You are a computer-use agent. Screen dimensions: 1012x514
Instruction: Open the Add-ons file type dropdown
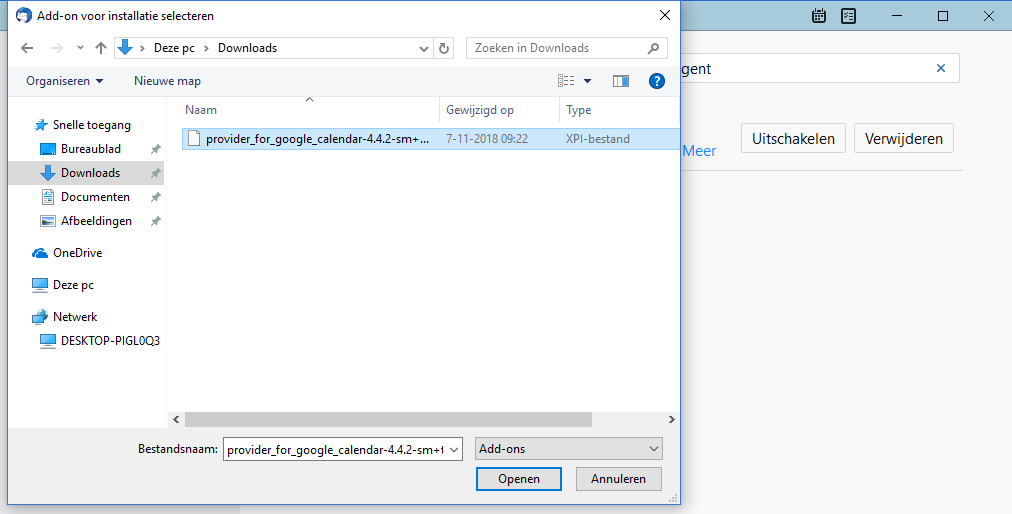(569, 450)
